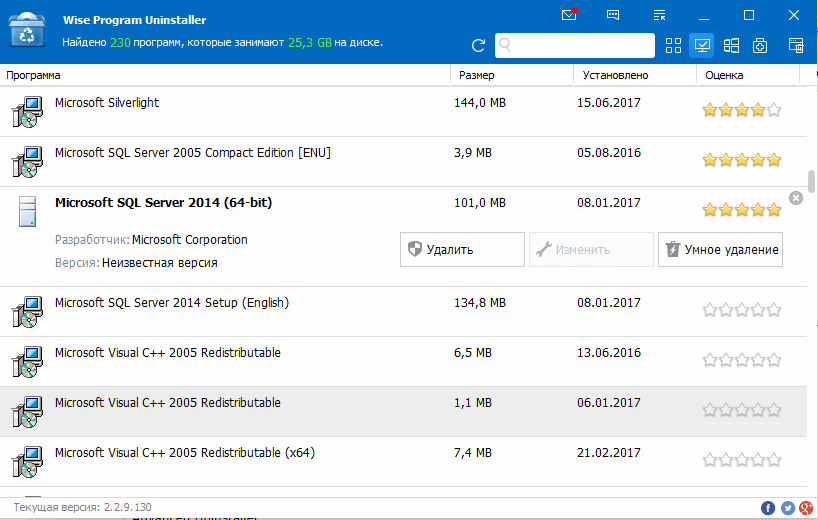Select Microsoft Silverlight program icon

[x=27, y=111]
